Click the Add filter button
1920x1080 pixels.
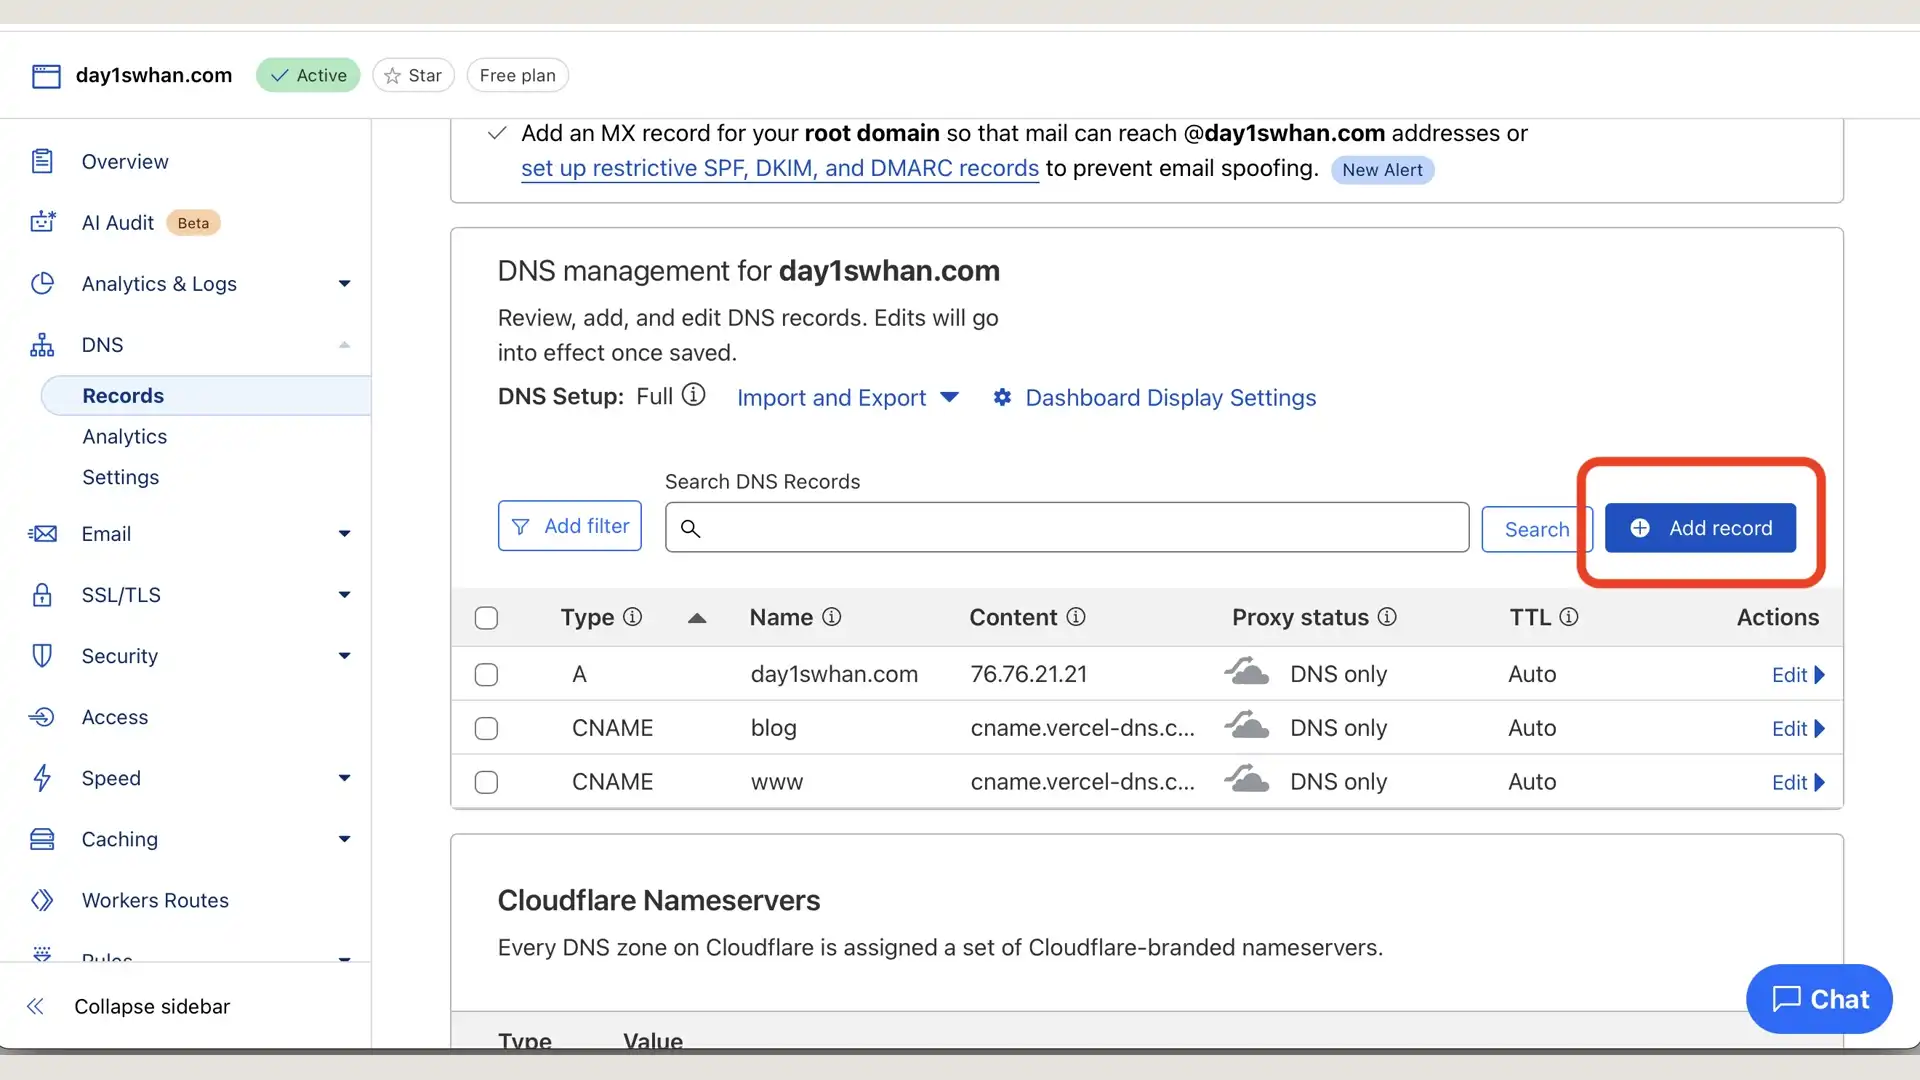pyautogui.click(x=570, y=526)
